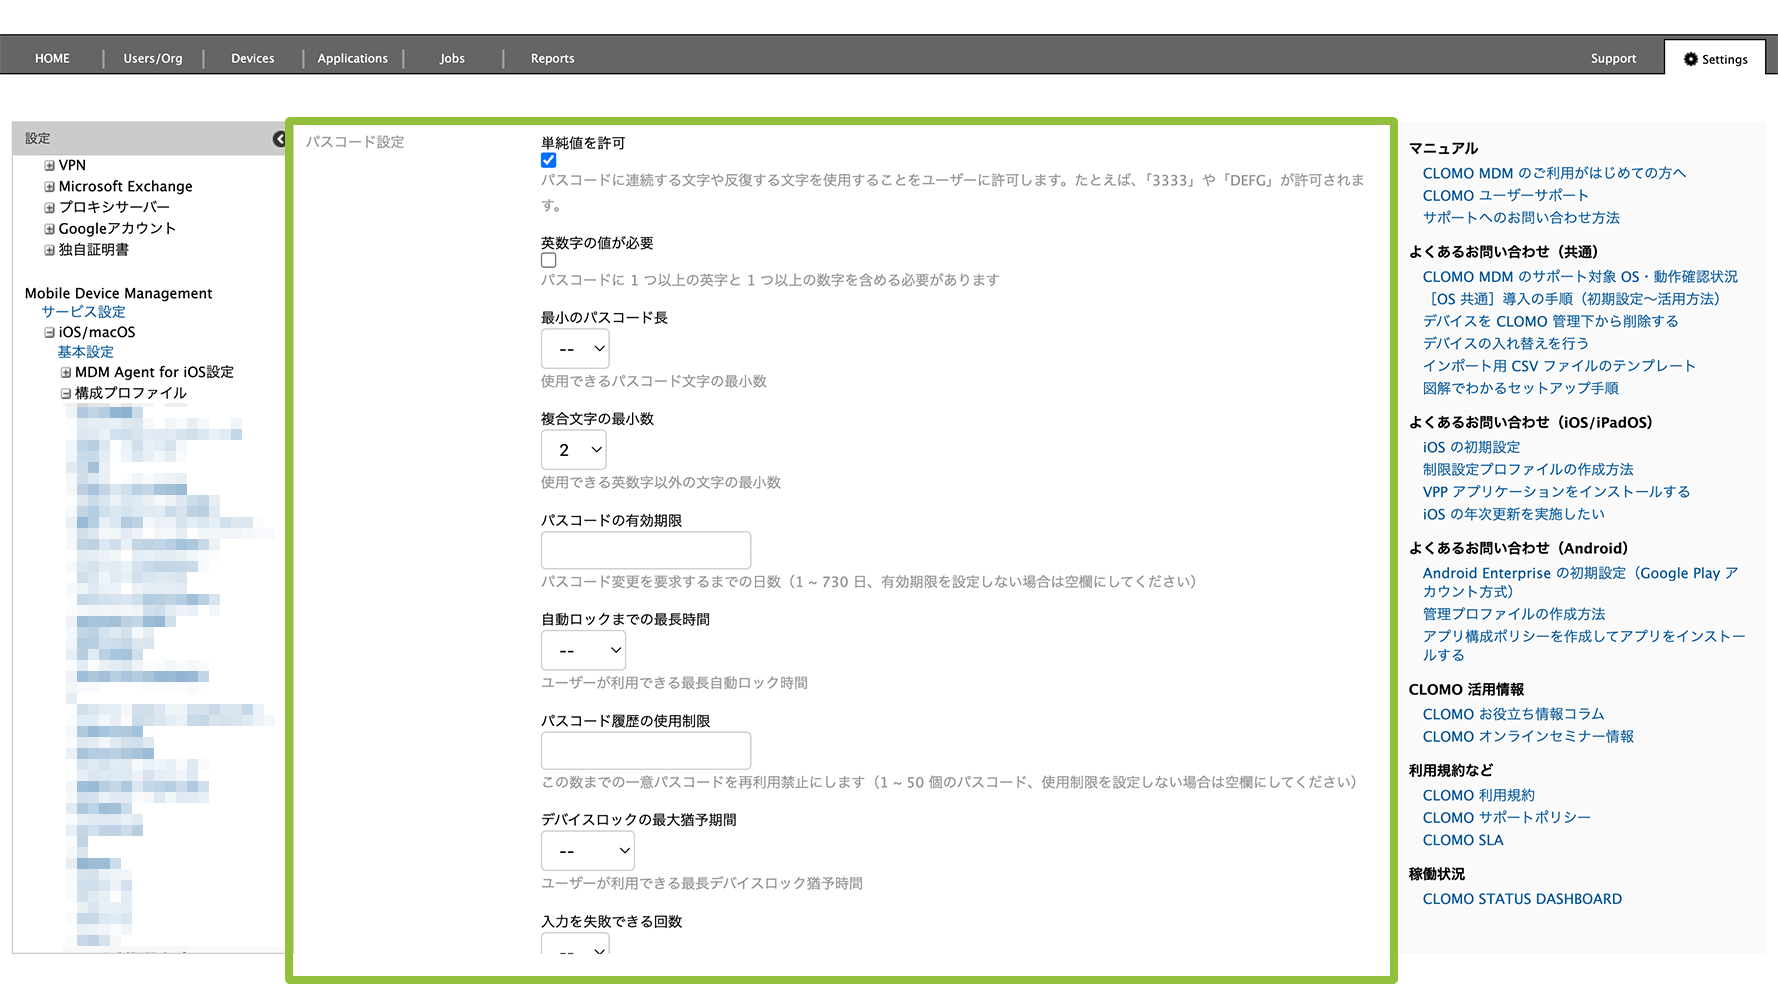Expand the Microsoft Exchange tree node
This screenshot has height=1000, width=1778.
49,187
